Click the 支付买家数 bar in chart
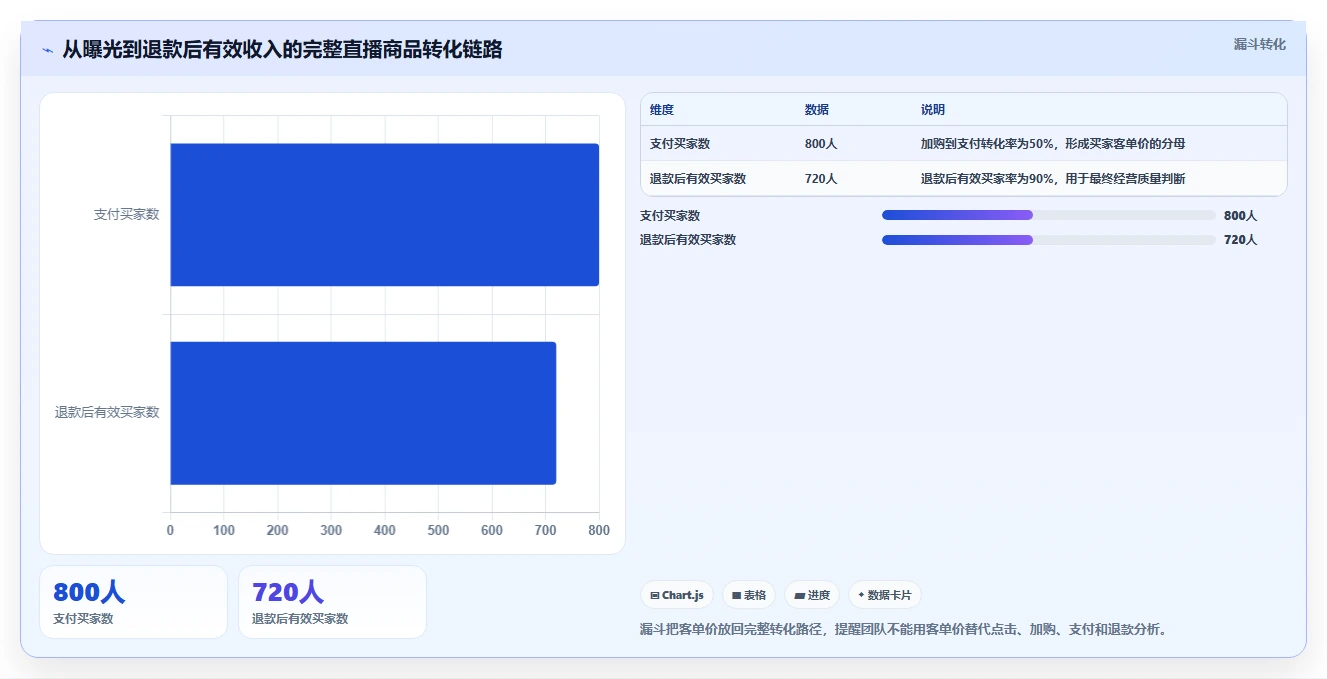 click(x=384, y=215)
